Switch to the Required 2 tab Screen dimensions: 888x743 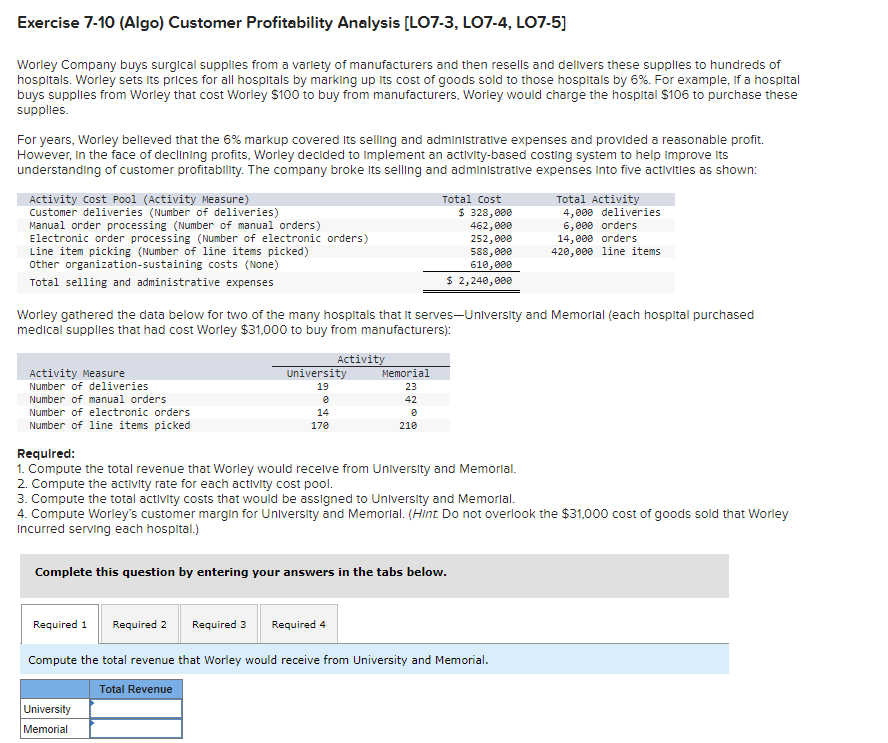139,624
